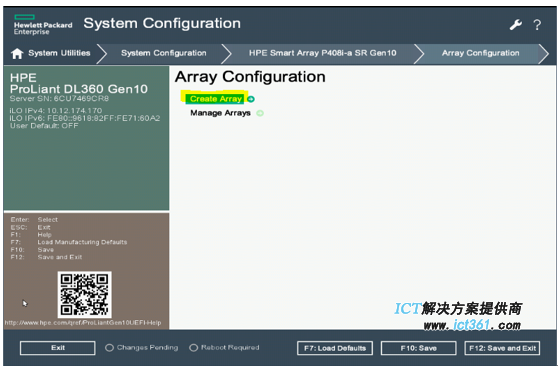
Task: Select F7: Load Manufacturing Defaults hint
Action: pyautogui.click(x=69, y=242)
